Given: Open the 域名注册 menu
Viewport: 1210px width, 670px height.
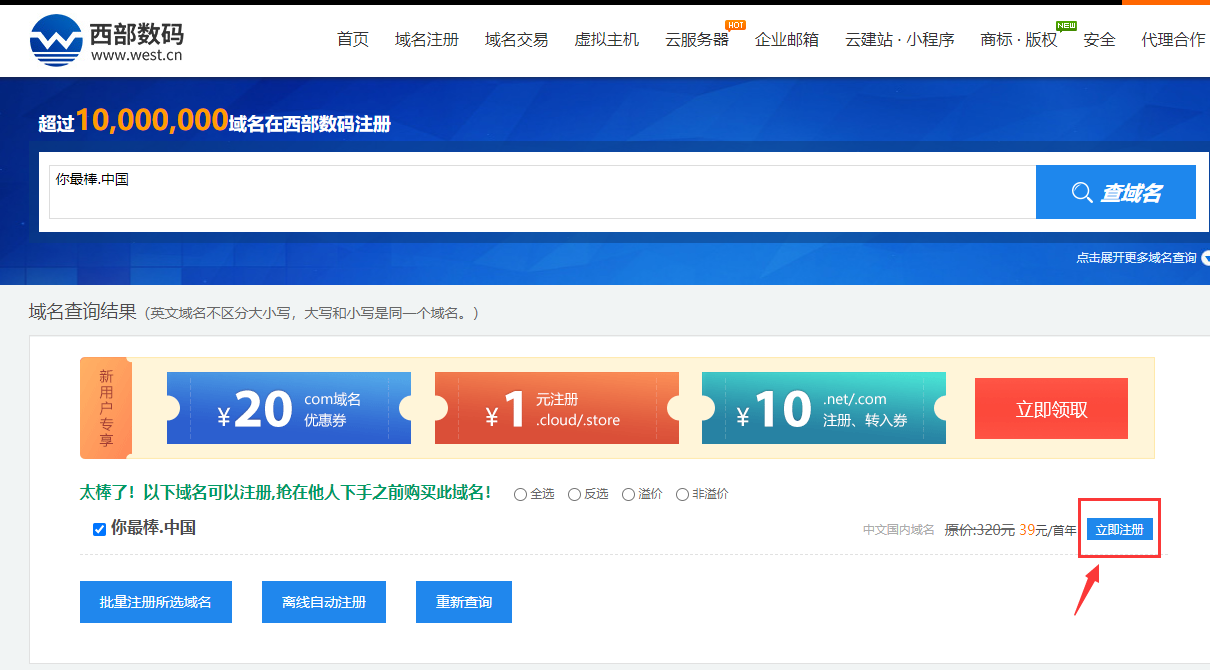Looking at the screenshot, I should tap(427, 39).
